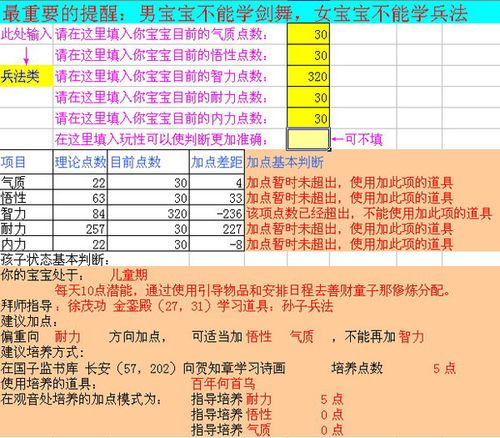500x438 pixels.
Task: Click the 每天10点潜能 description line
Action: [252, 290]
